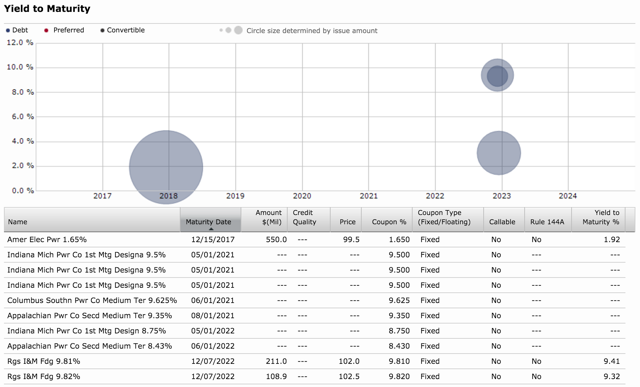Select the dark inner bubble near 9%
The width and height of the screenshot is (640, 387).
pos(497,76)
